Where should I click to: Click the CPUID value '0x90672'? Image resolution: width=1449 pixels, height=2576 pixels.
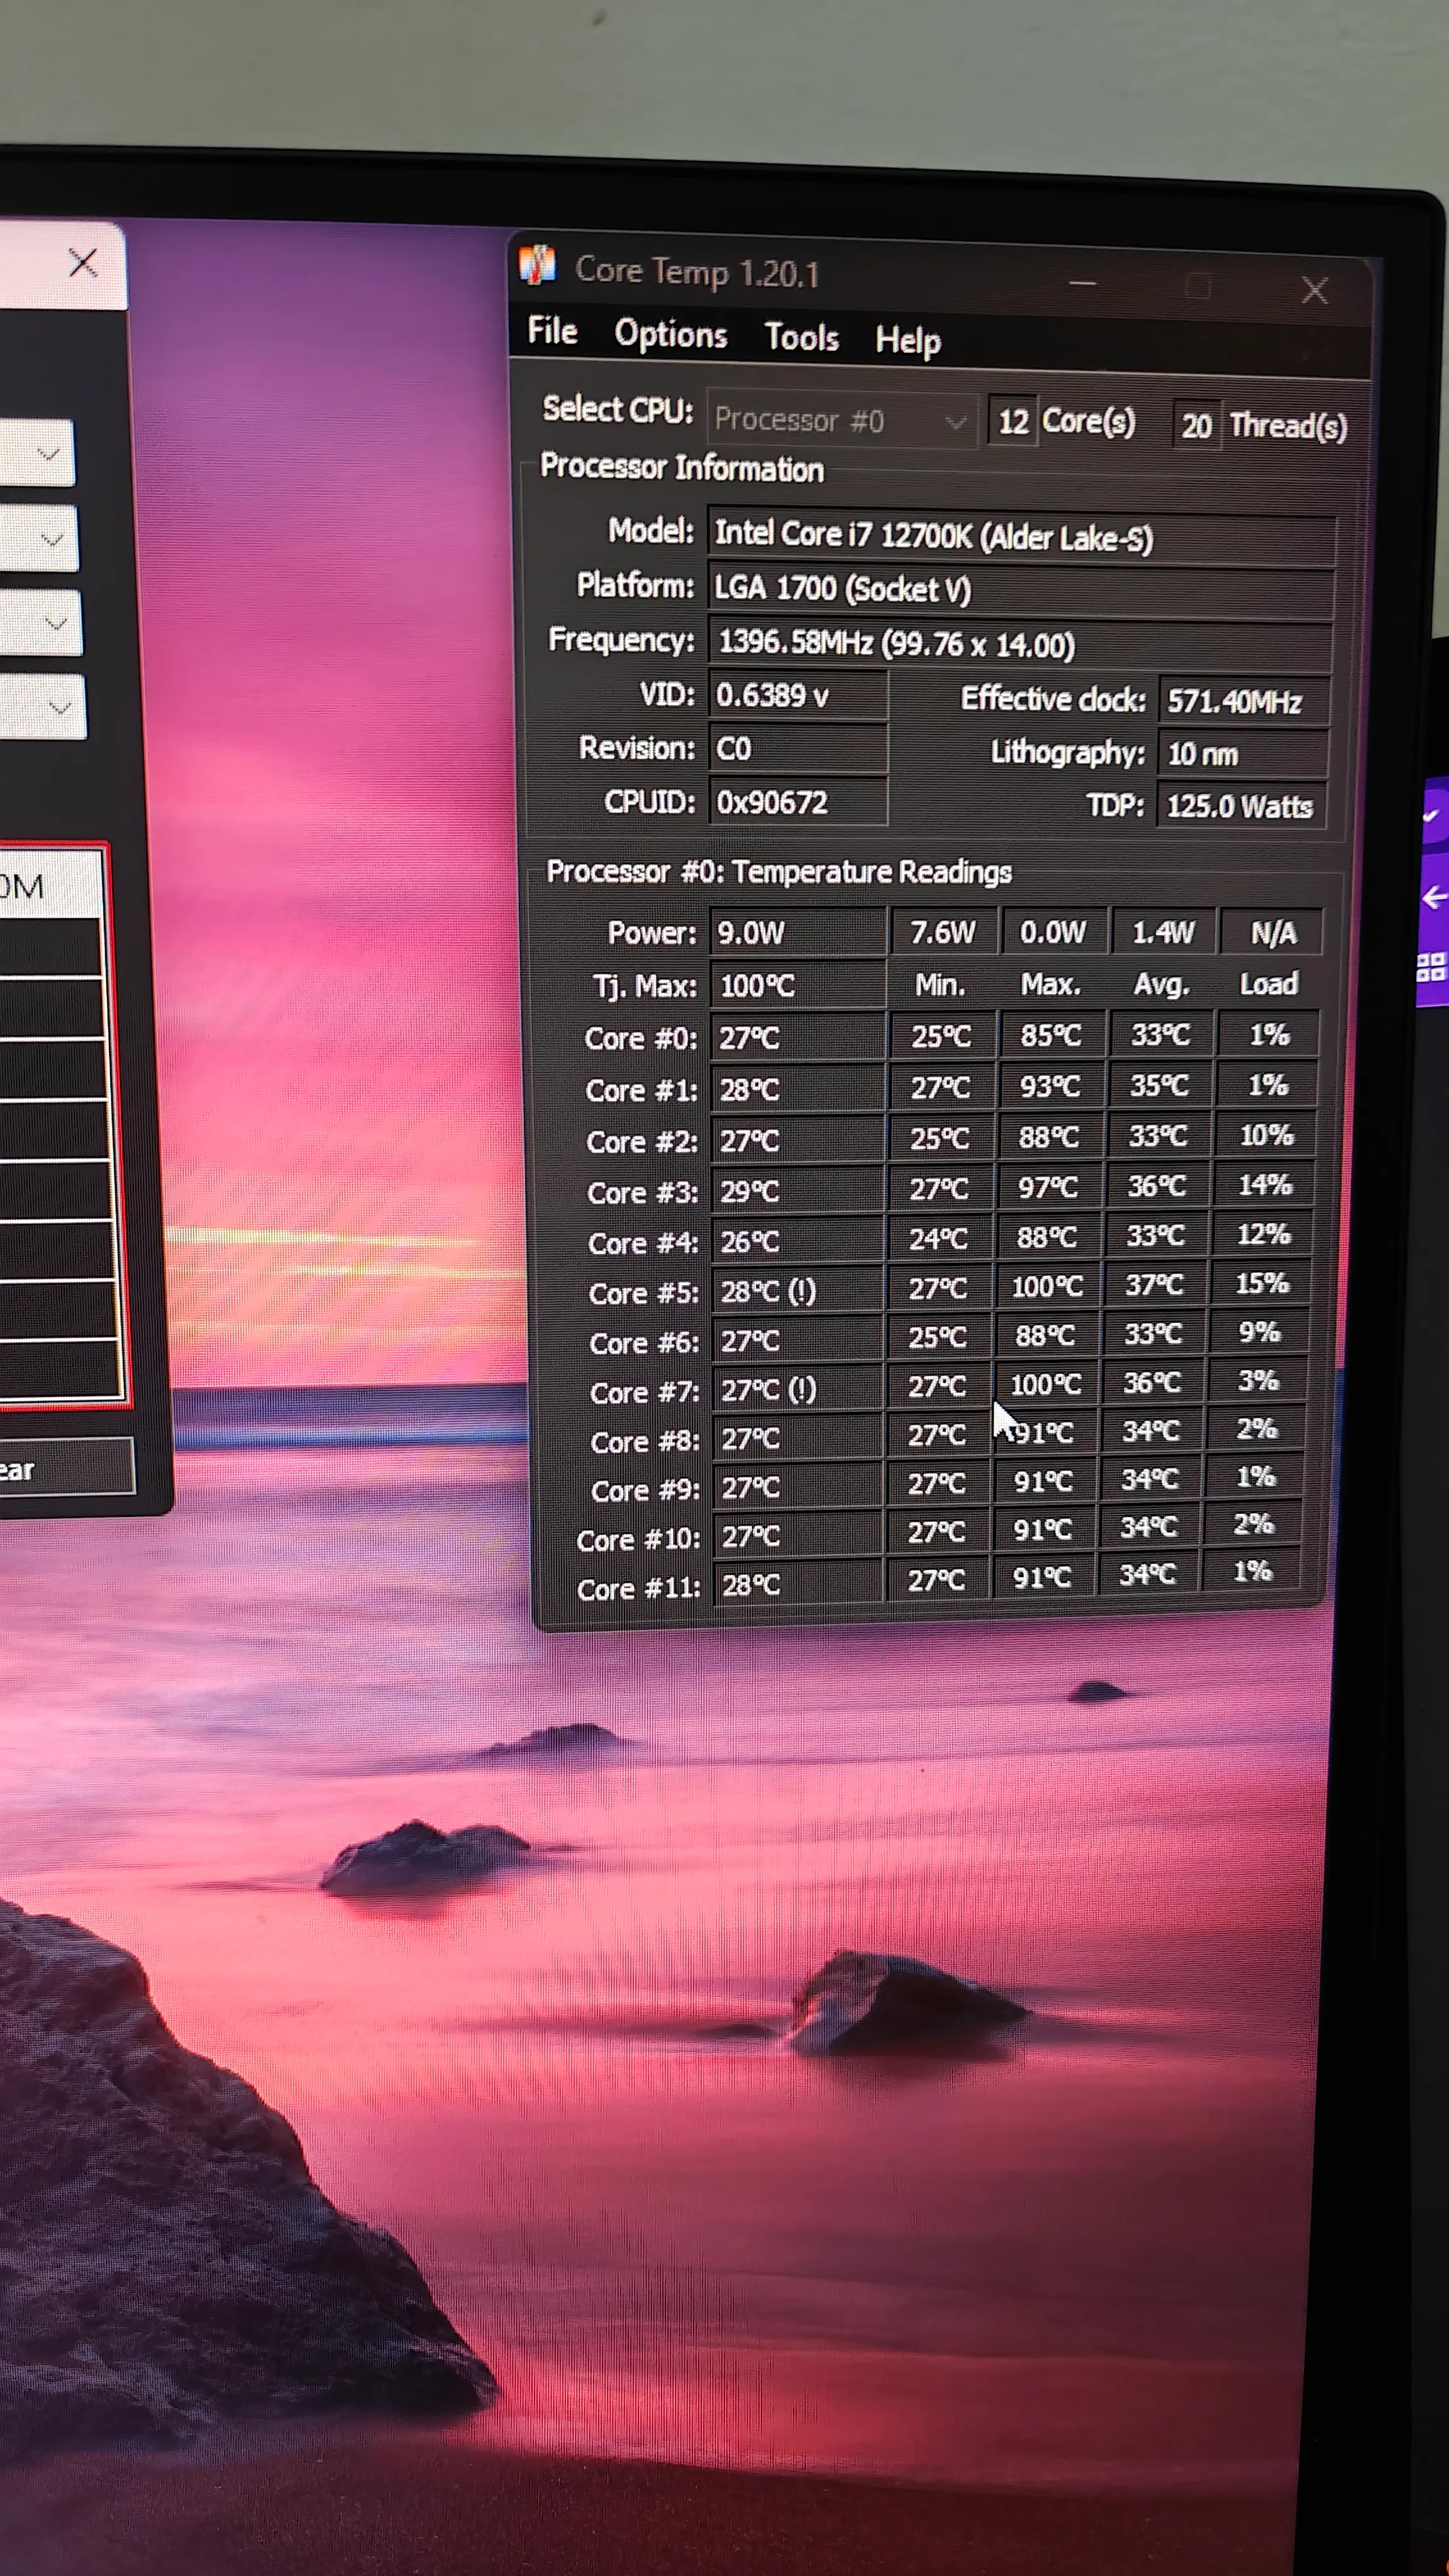point(798,801)
